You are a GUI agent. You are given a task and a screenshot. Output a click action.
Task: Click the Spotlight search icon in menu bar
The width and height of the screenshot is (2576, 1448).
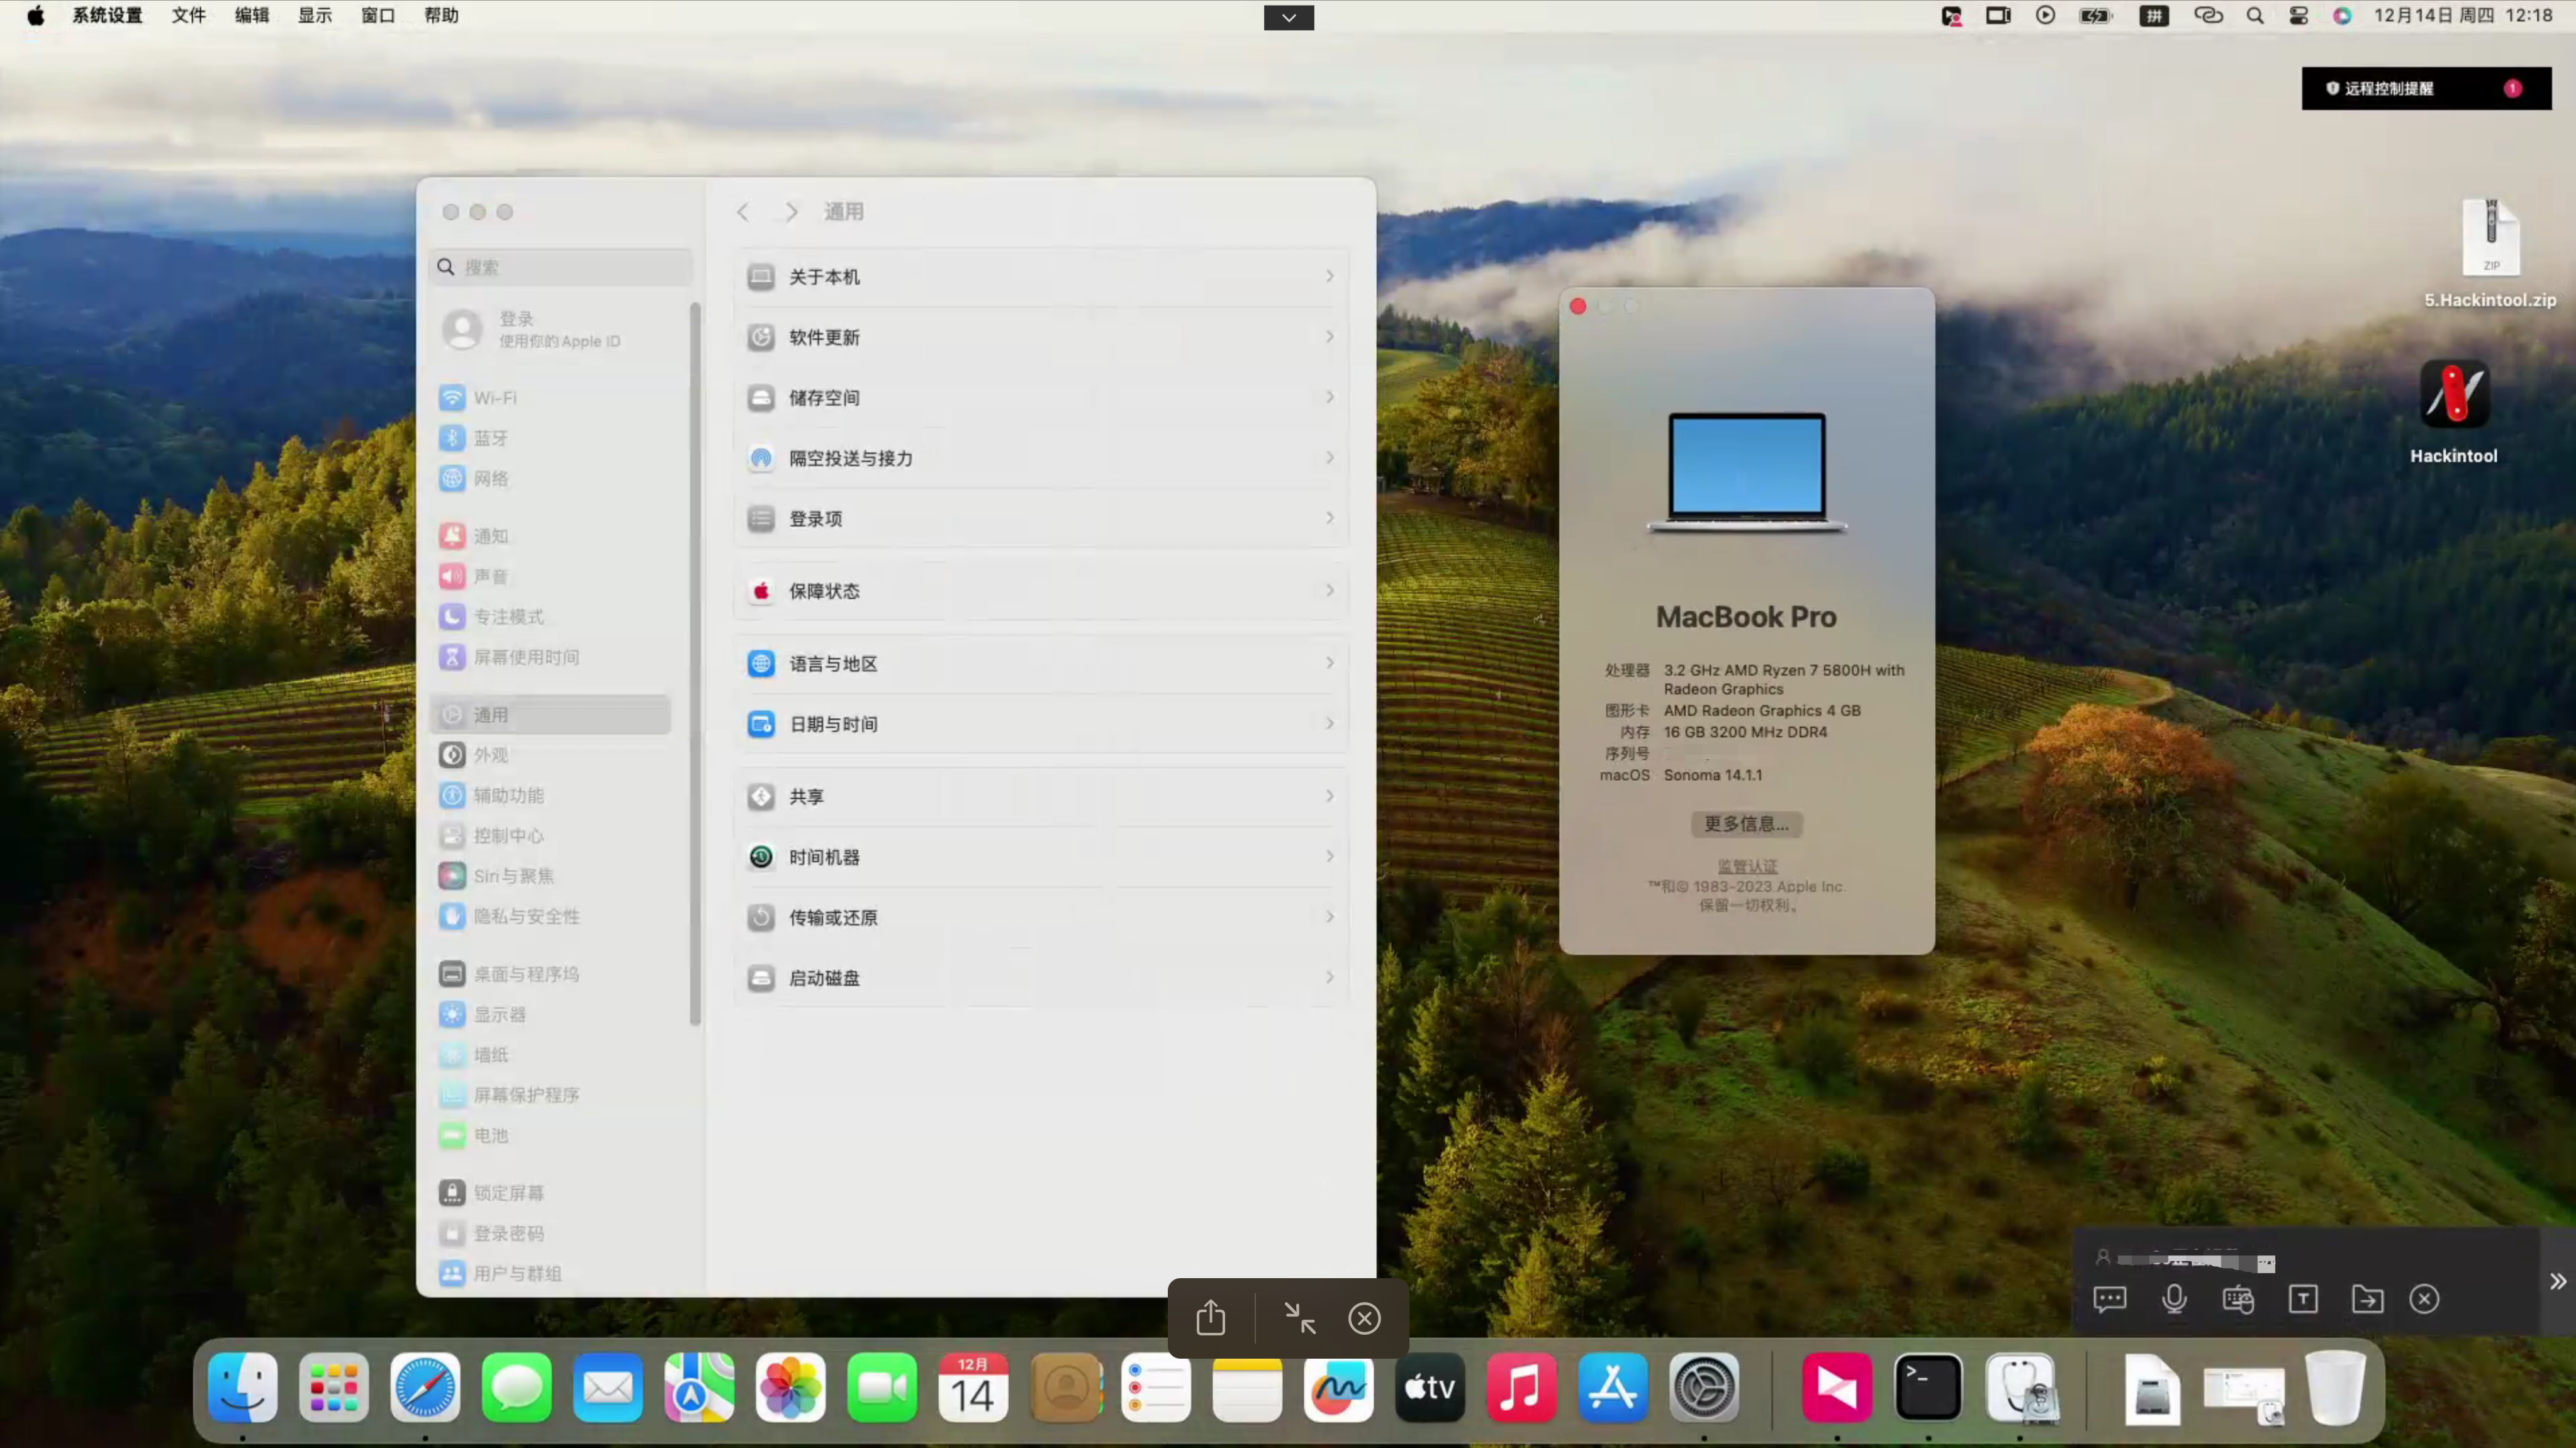pos(2255,16)
